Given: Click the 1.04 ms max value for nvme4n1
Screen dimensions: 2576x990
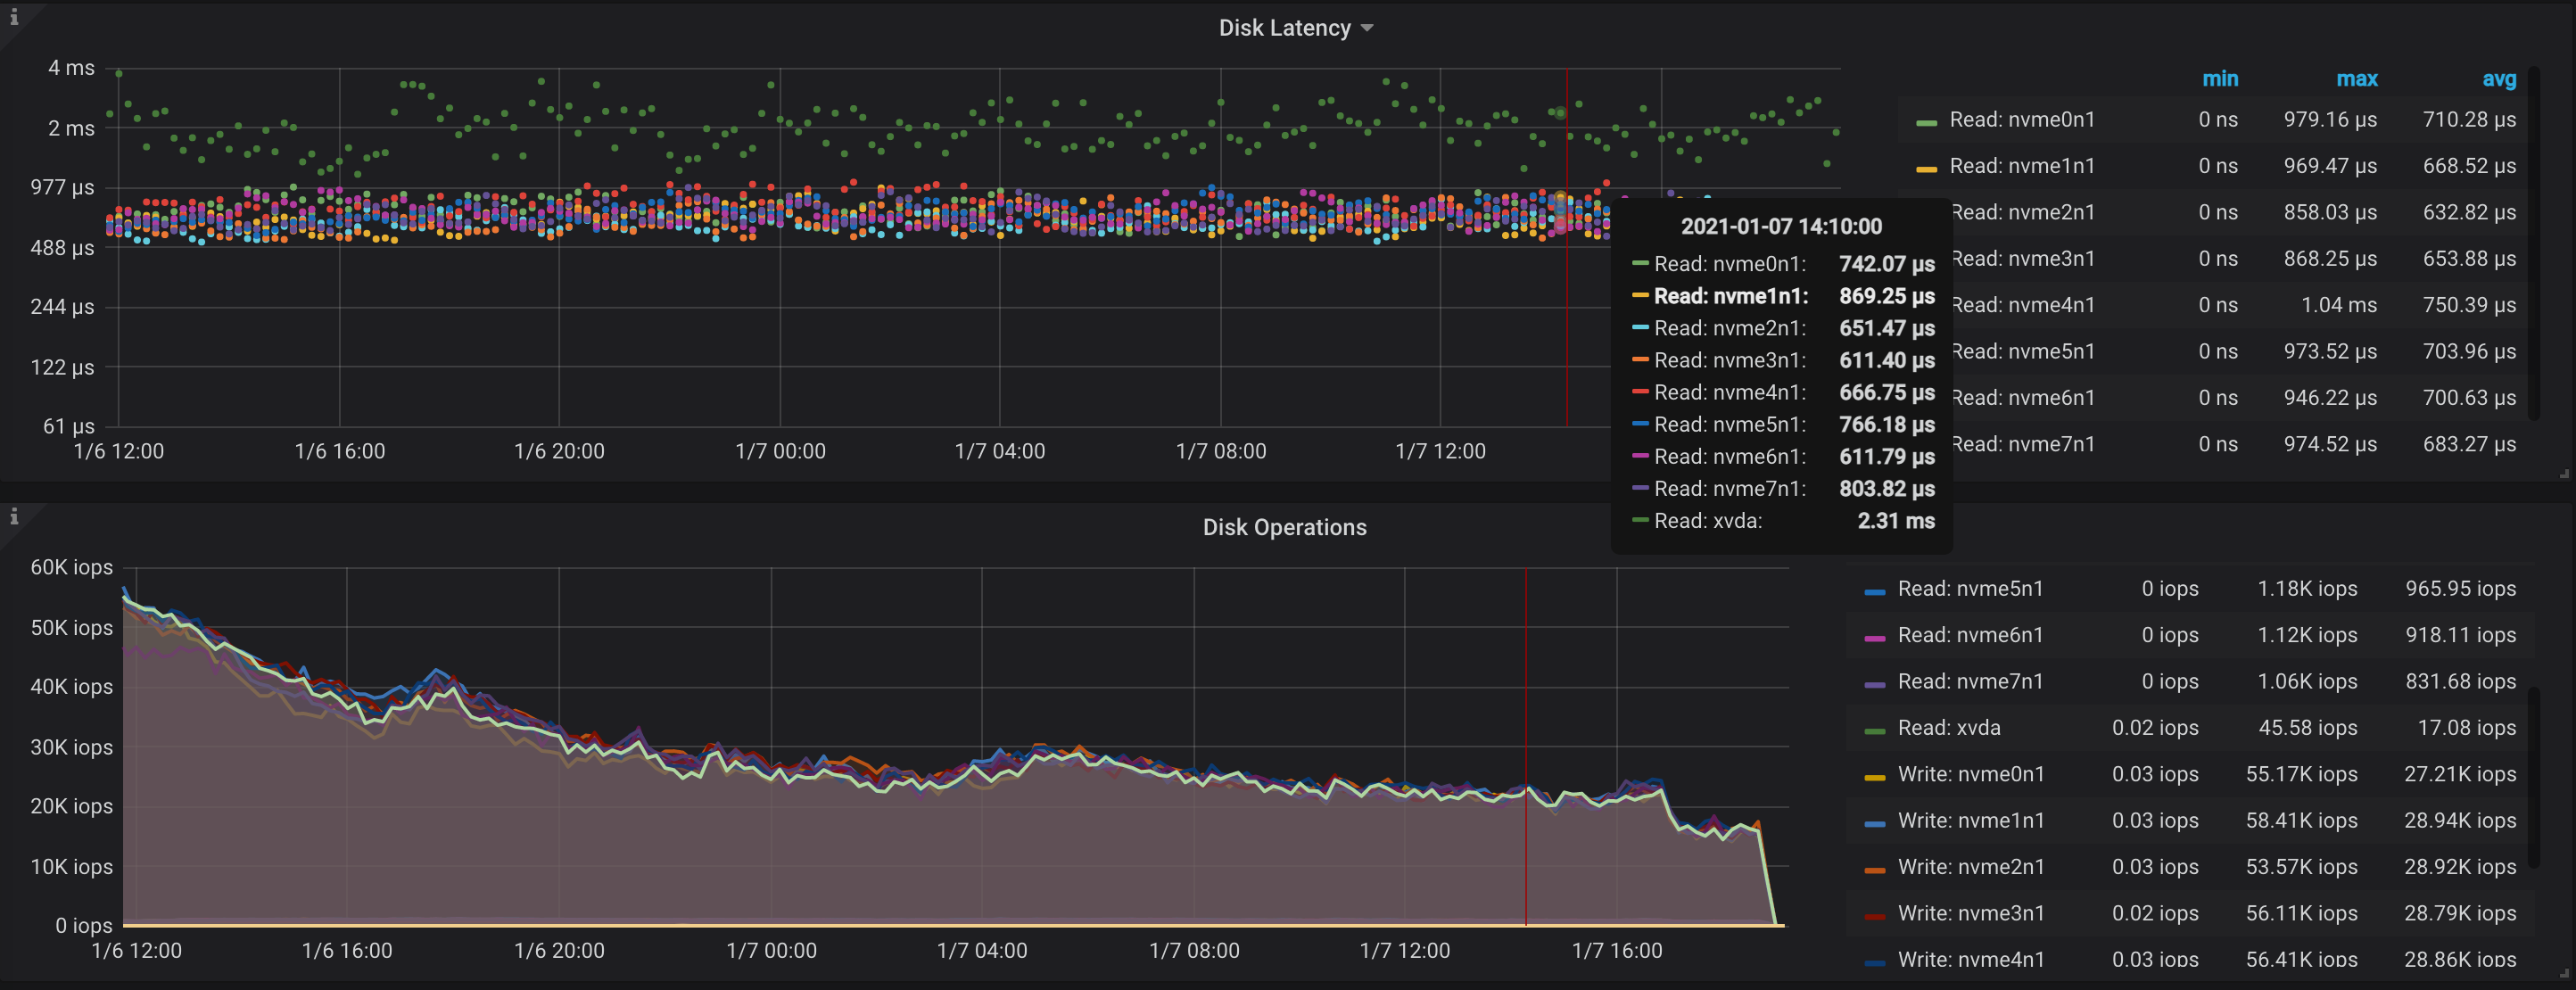Looking at the screenshot, I should point(2339,305).
